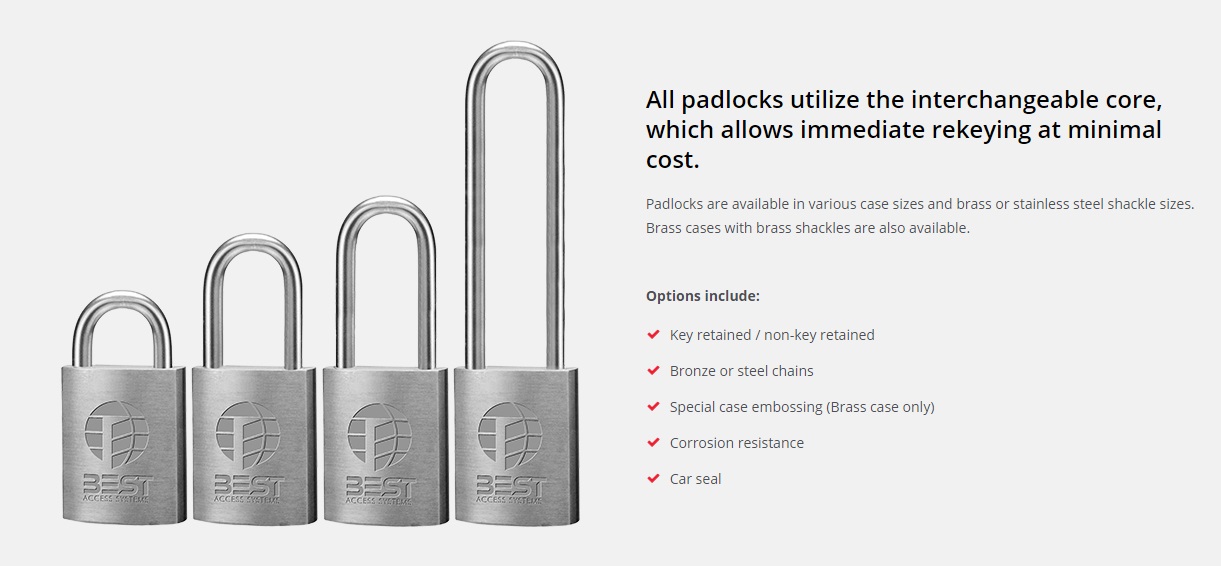
Task: Select the "Bronze or steel chains" option text
Action: click(x=741, y=371)
